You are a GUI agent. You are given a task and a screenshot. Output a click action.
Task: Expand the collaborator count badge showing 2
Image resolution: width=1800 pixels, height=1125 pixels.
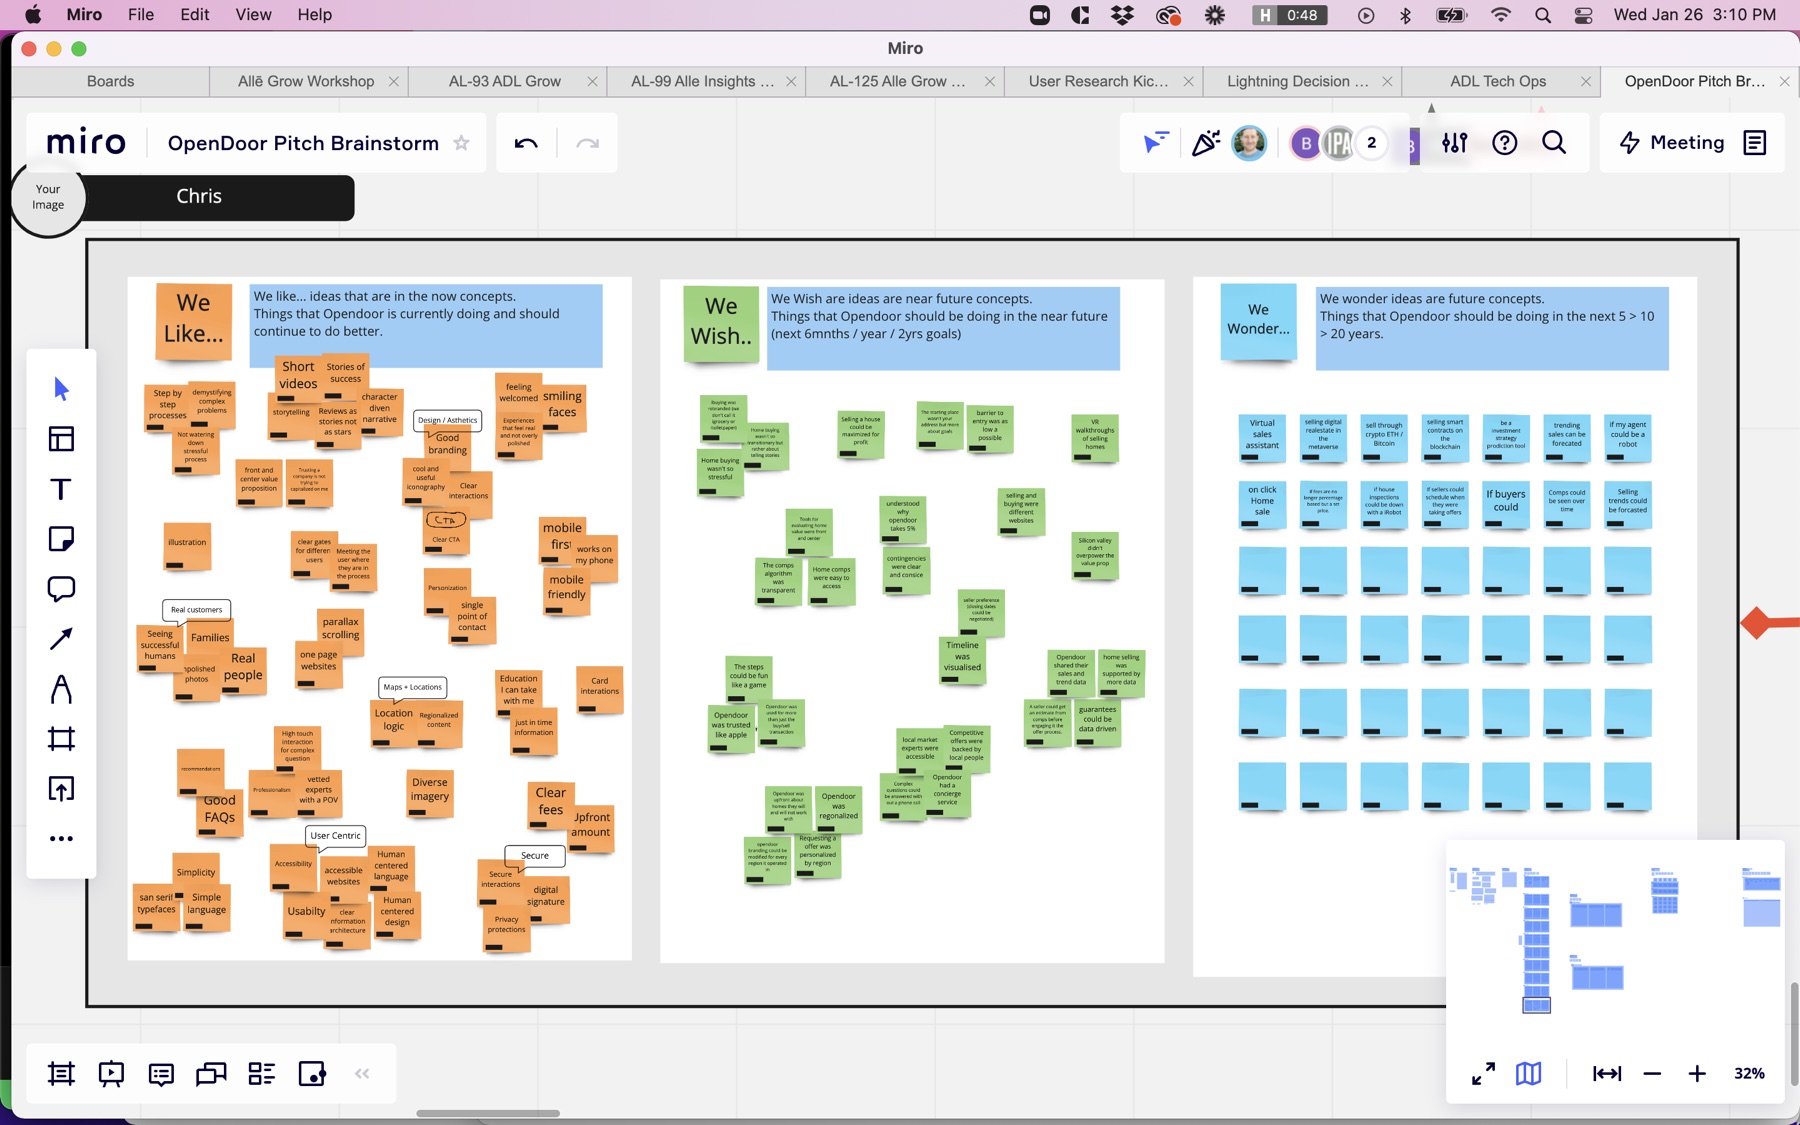(x=1372, y=143)
